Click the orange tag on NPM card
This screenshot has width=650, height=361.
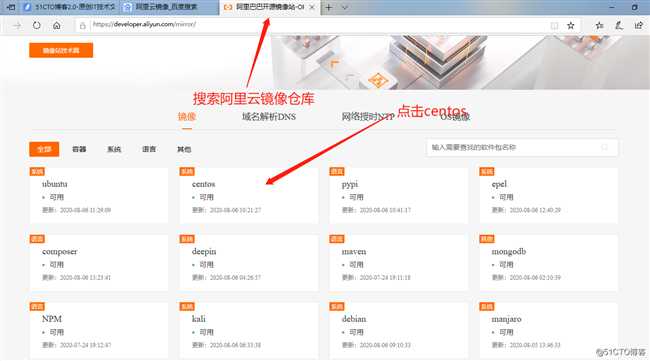37,307
